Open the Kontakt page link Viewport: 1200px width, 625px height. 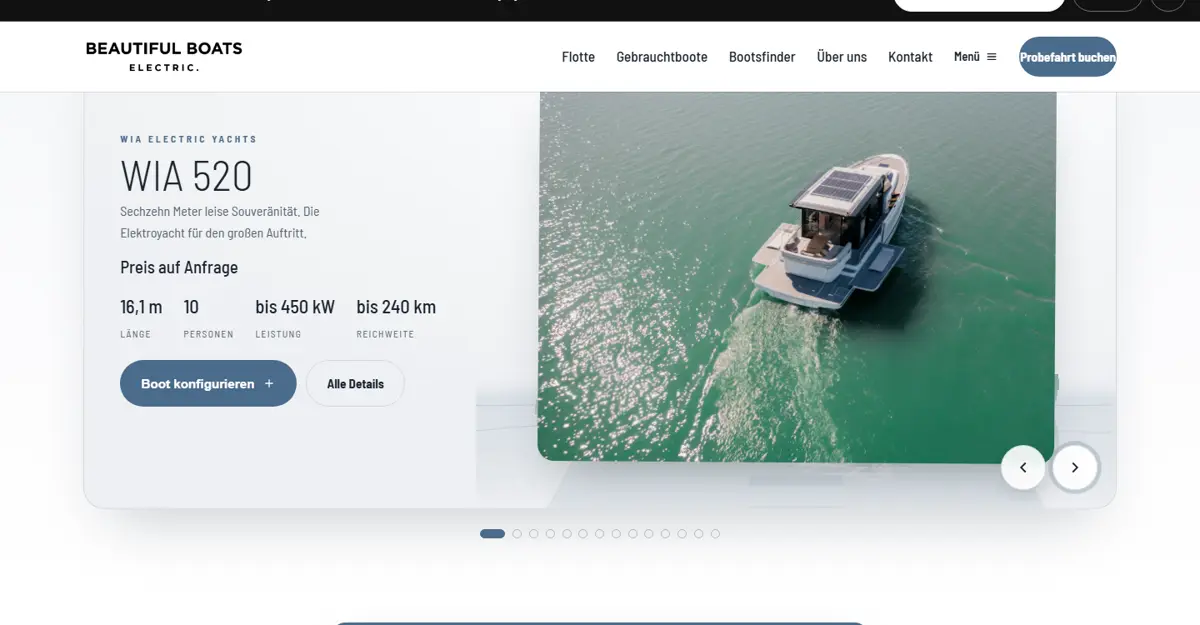tap(910, 57)
